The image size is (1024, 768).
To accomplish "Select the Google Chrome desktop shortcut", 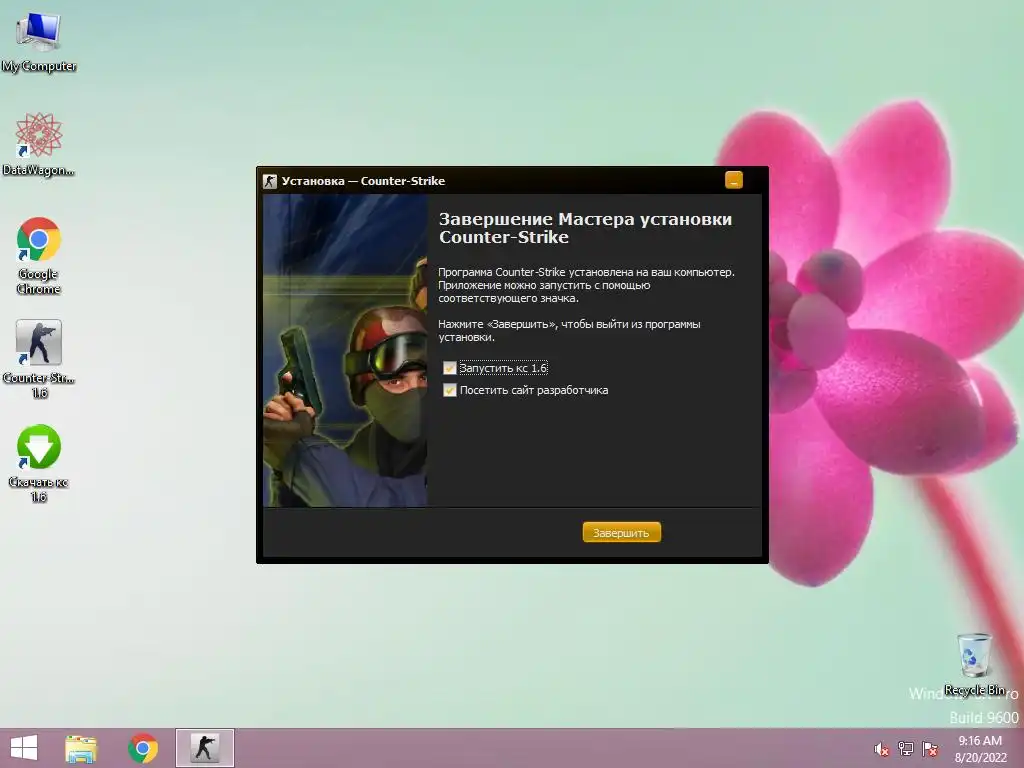I will point(39,256).
